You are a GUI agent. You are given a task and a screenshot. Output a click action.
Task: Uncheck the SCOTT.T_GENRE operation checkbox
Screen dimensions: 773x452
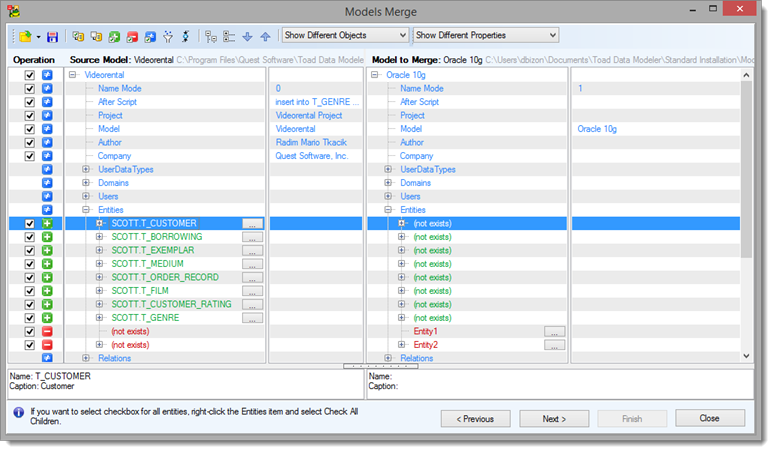(30, 318)
